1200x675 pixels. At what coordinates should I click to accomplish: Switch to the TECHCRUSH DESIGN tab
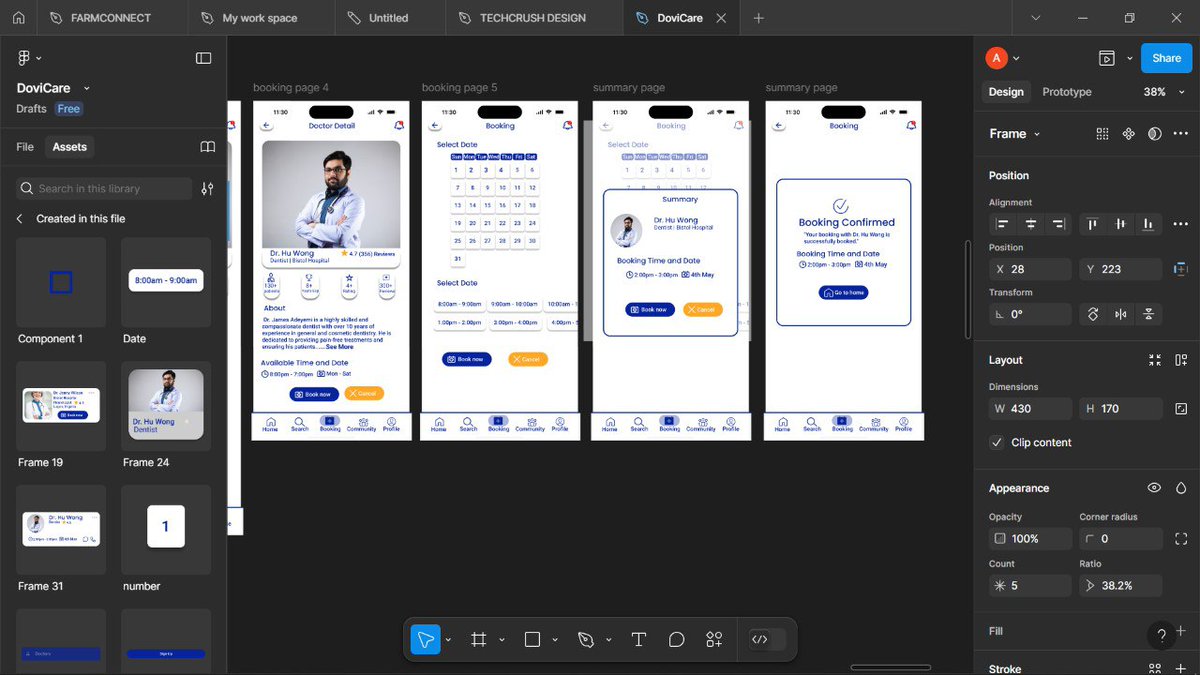coord(532,18)
